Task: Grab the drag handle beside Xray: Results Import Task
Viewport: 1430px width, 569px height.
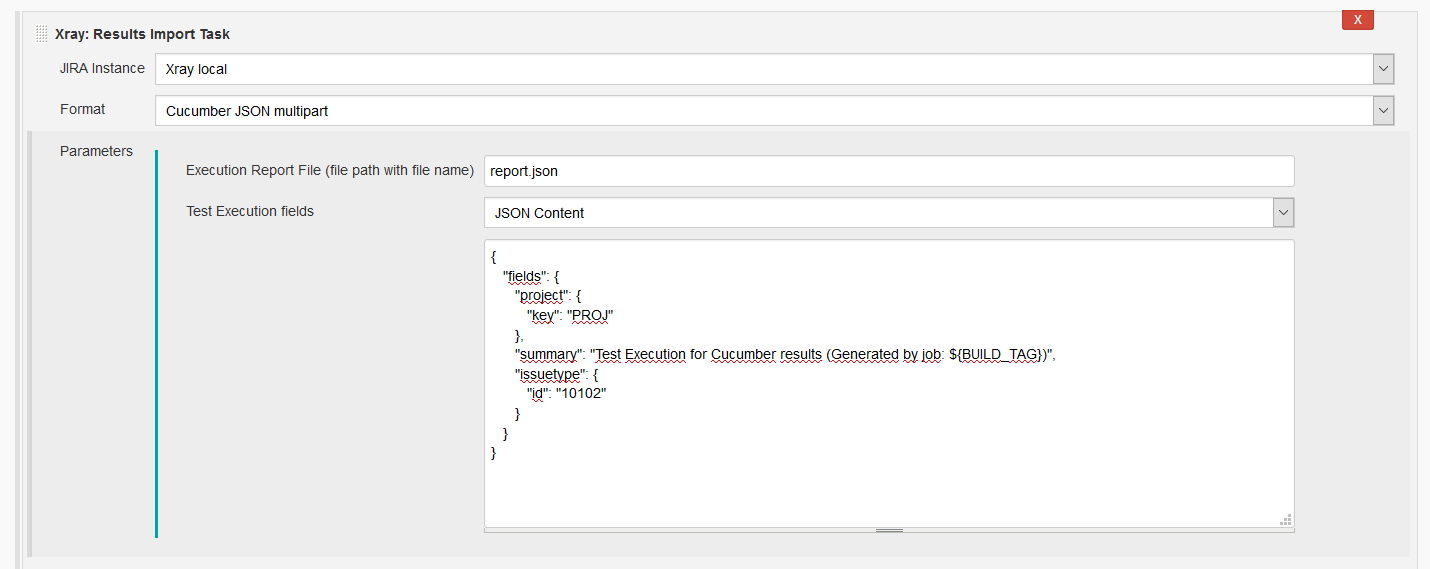Action: coord(41,34)
